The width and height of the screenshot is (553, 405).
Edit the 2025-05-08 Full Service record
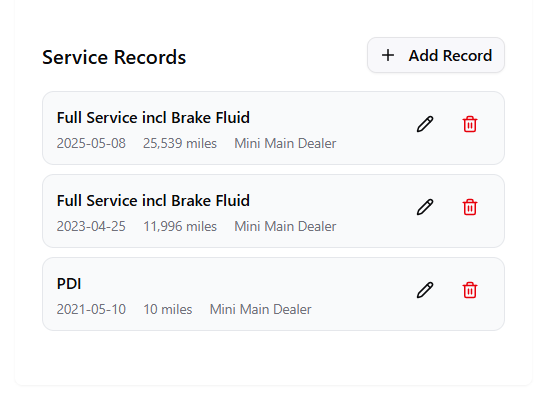click(425, 124)
